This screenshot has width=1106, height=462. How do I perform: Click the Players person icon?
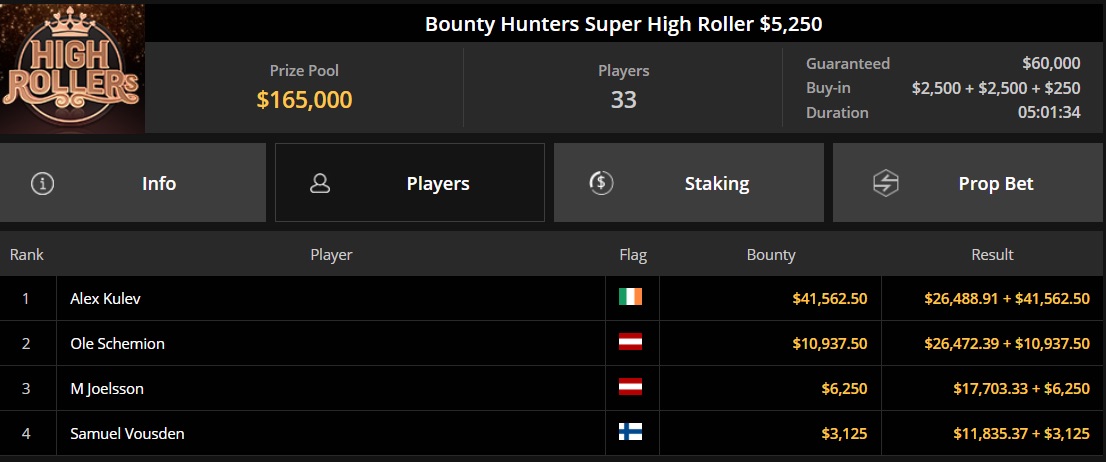coord(320,183)
